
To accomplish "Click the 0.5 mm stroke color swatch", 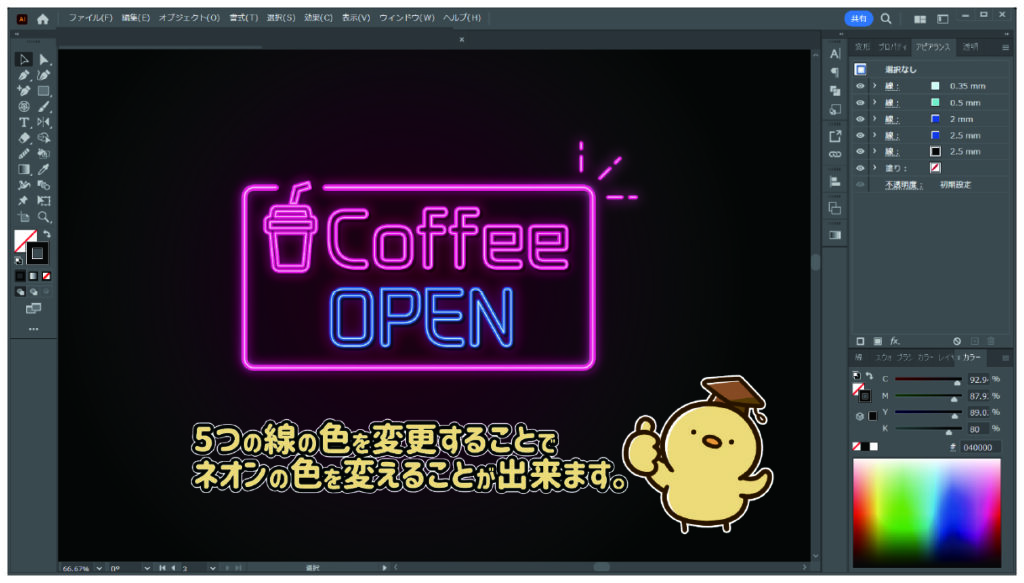I will [935, 102].
